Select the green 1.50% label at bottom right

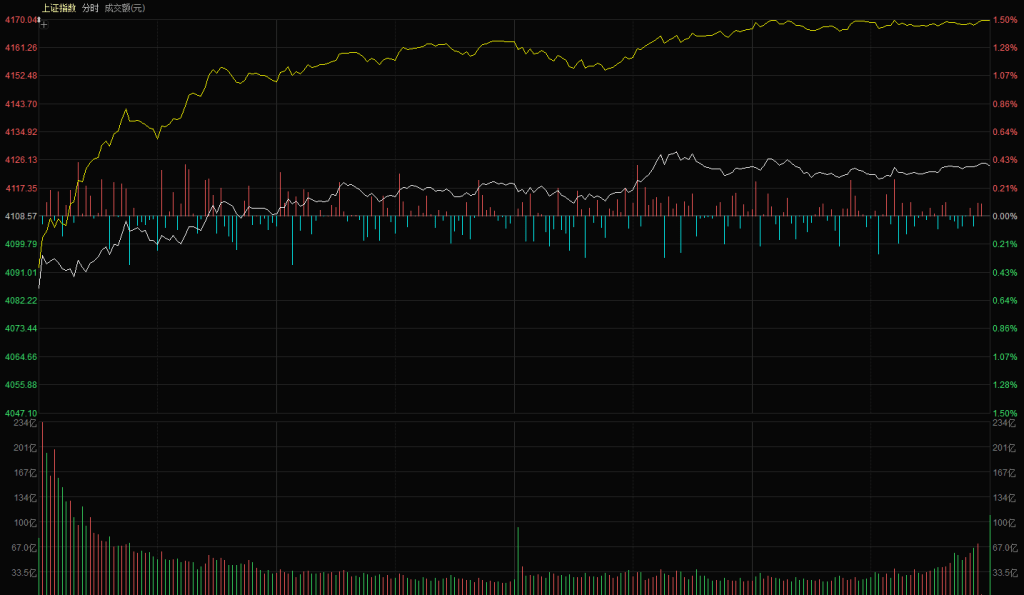(x=1005, y=413)
